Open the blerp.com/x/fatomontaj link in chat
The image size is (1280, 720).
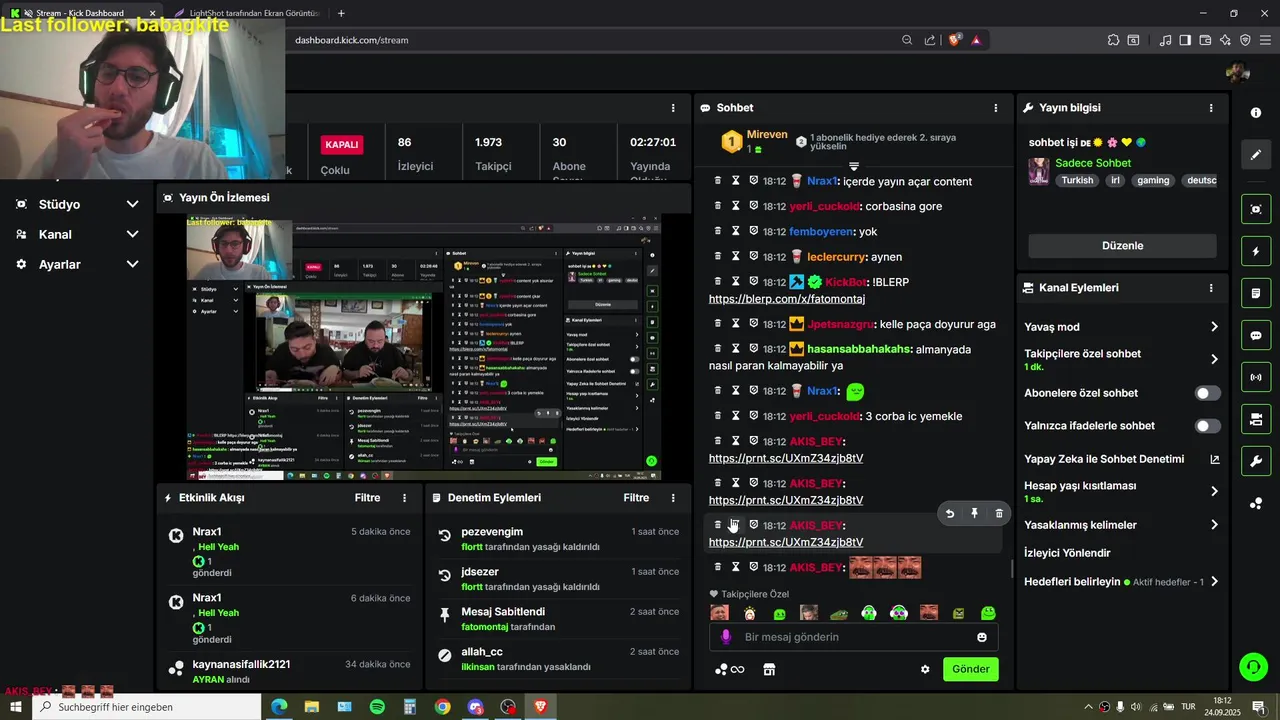coord(787,299)
